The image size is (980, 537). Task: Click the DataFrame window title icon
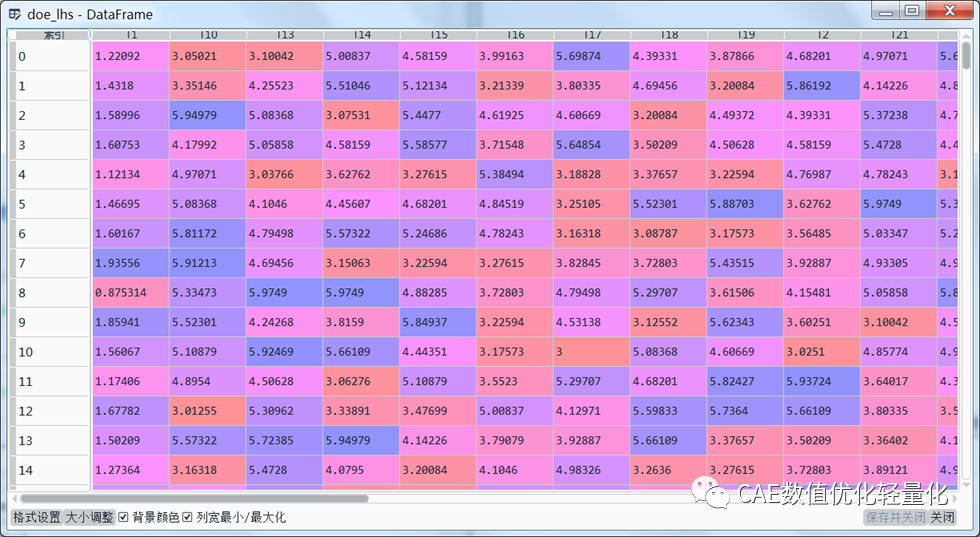coord(14,14)
